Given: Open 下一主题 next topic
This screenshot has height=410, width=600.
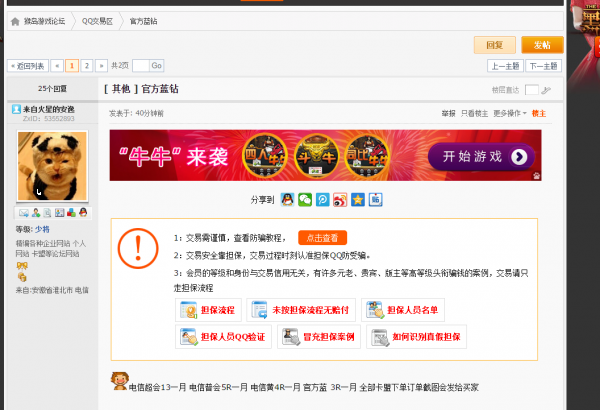Looking at the screenshot, I should coord(543,66).
